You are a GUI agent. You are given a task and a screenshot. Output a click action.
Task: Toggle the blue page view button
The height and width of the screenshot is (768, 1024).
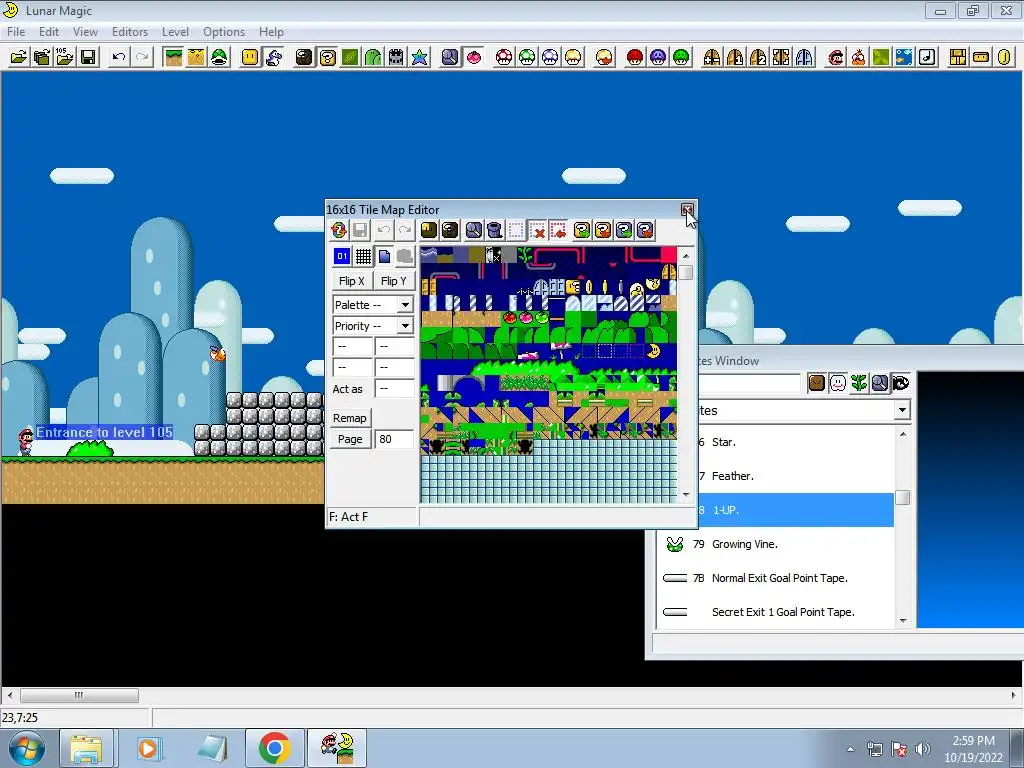pos(384,256)
